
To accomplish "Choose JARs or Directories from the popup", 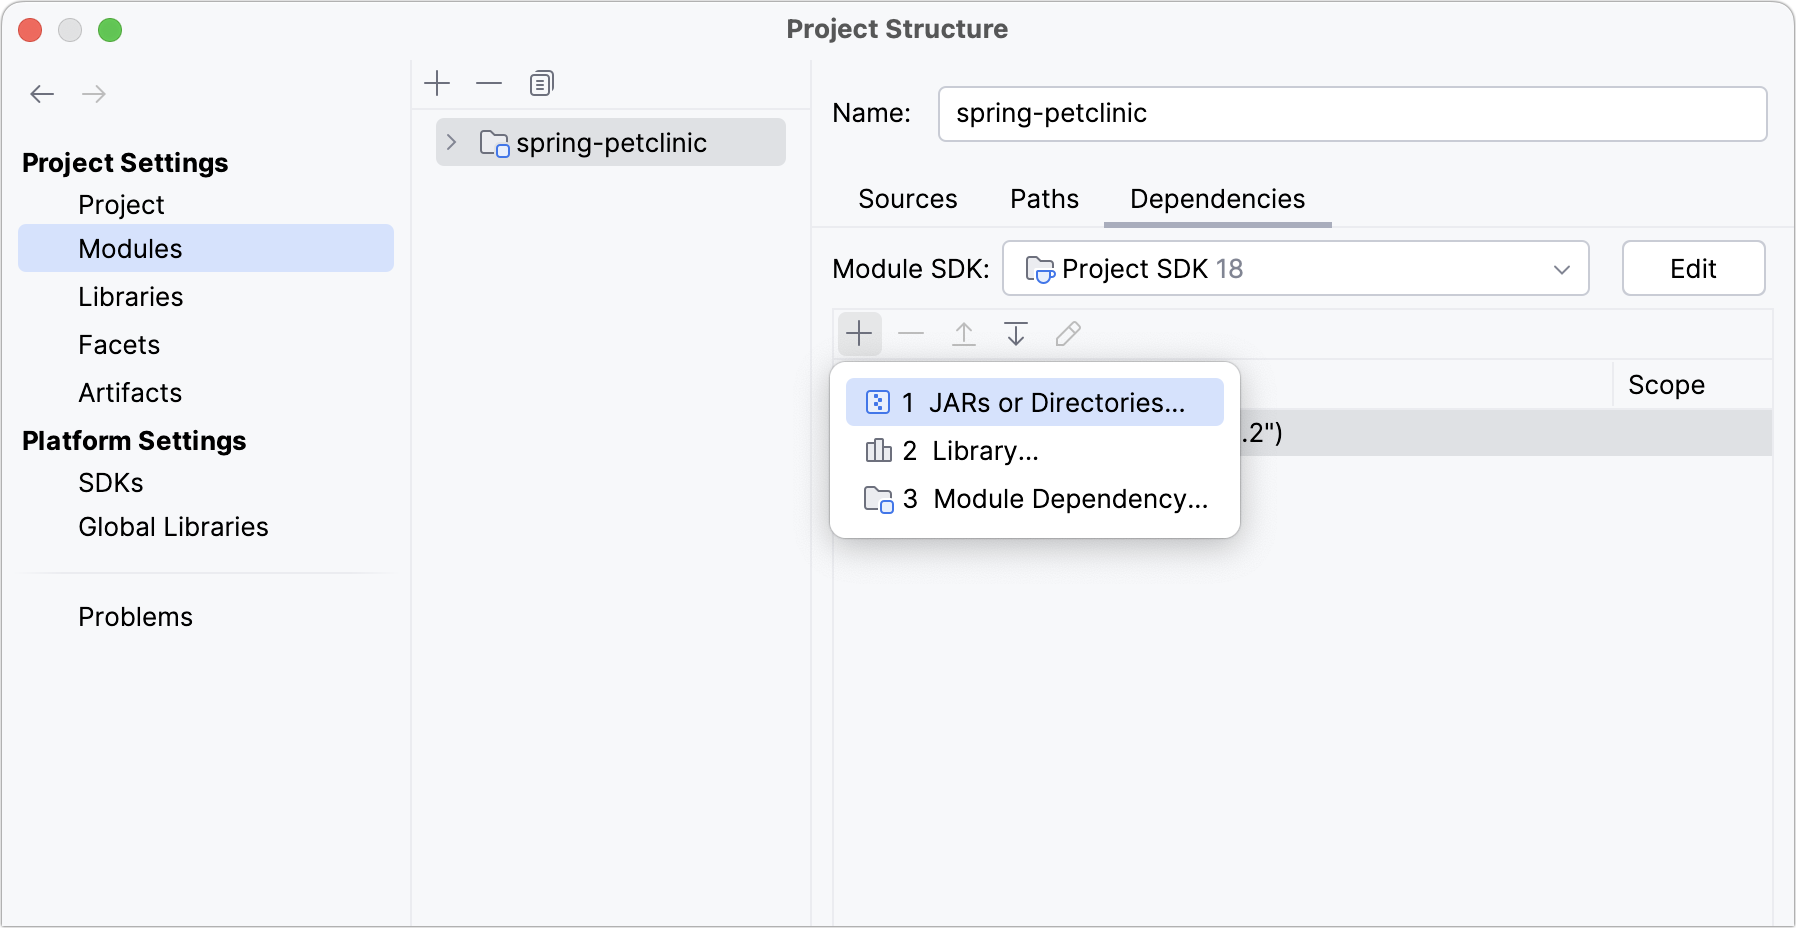I will point(1035,402).
